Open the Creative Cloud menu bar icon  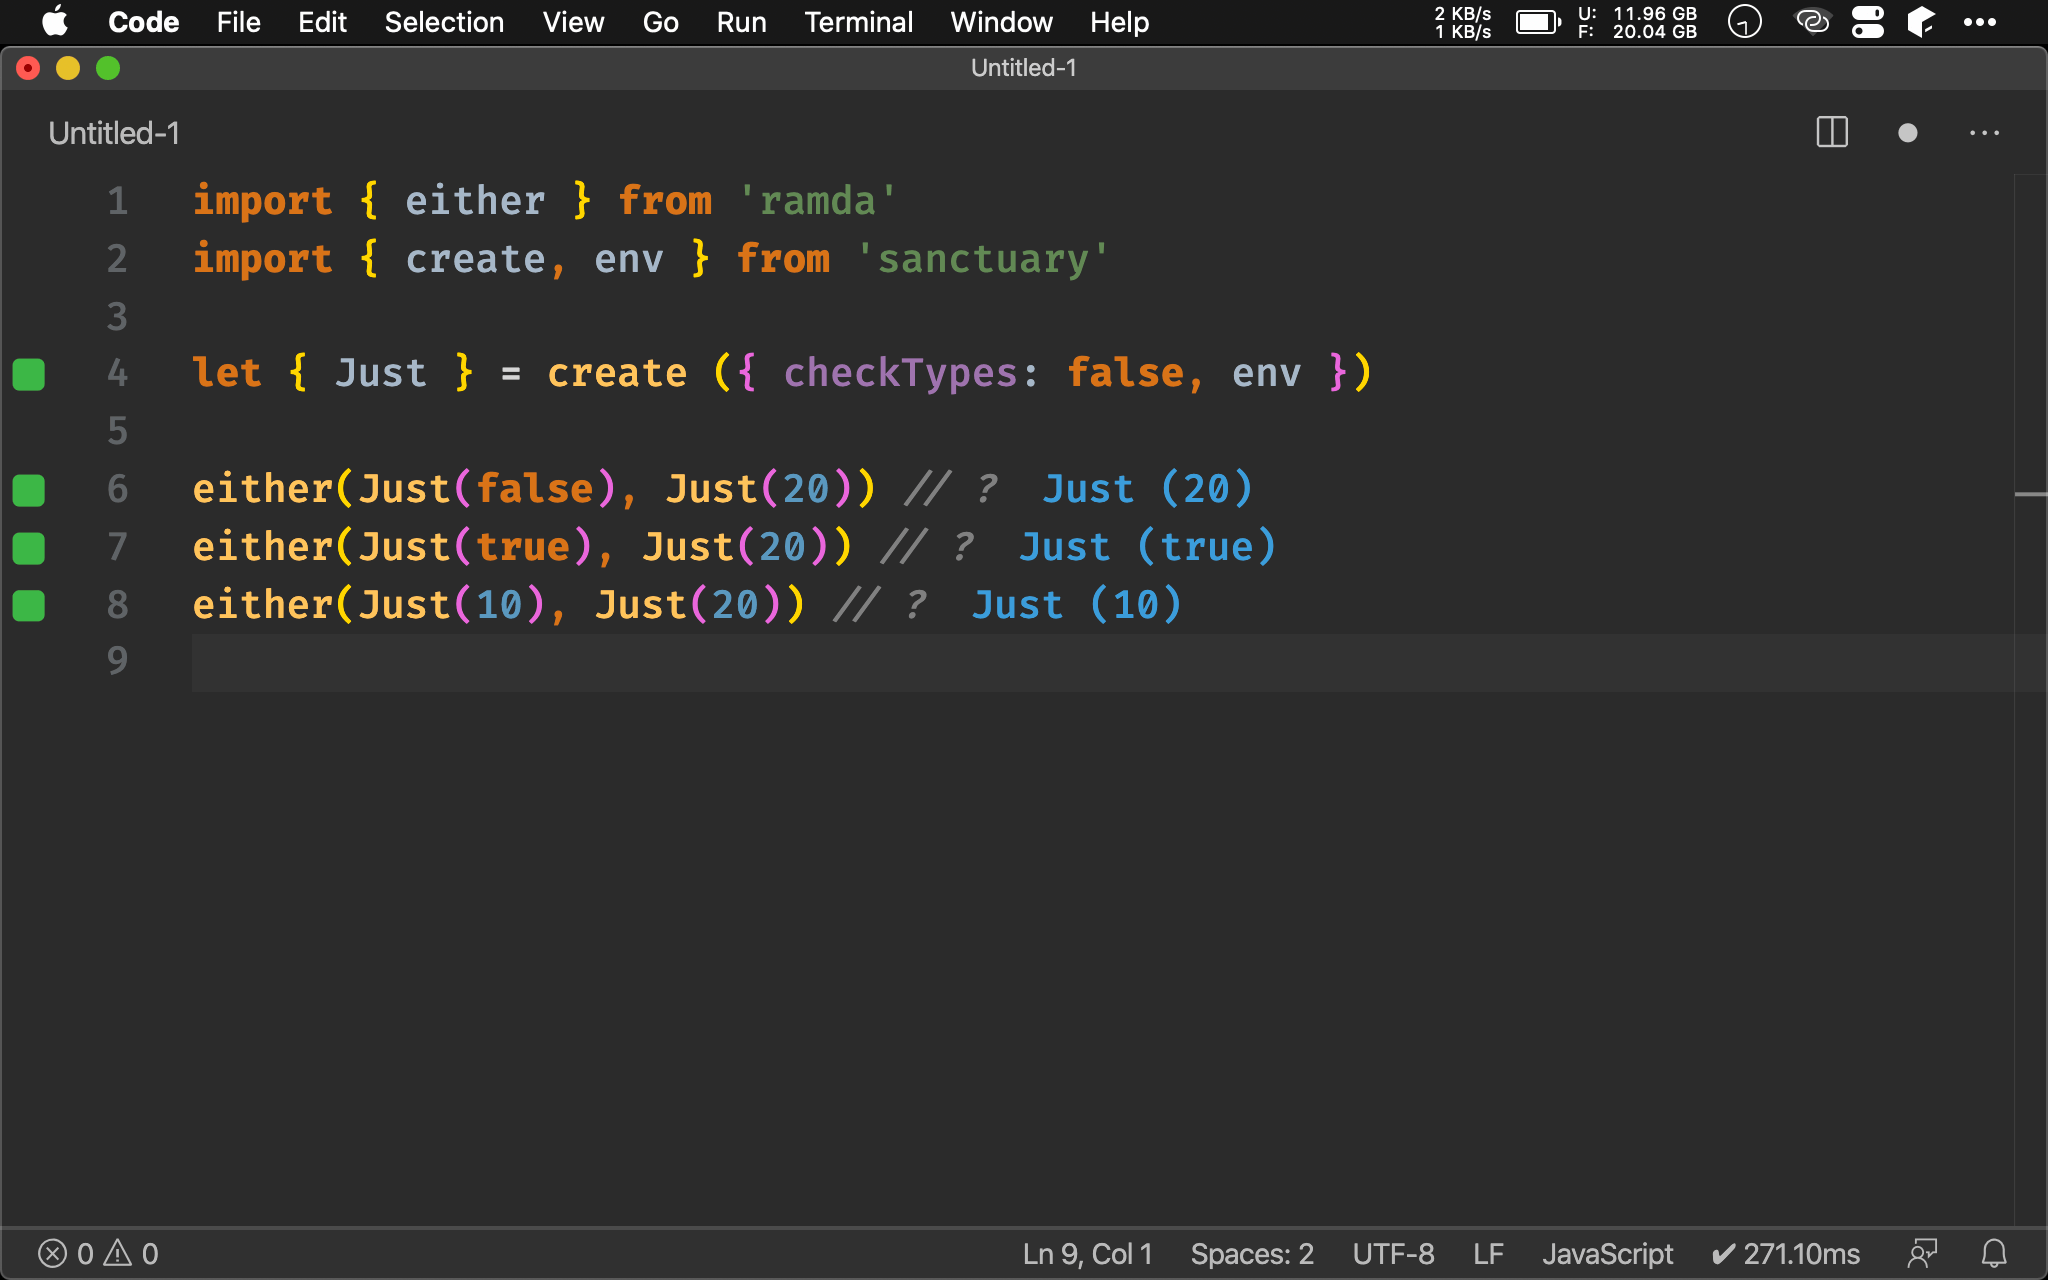(1812, 22)
